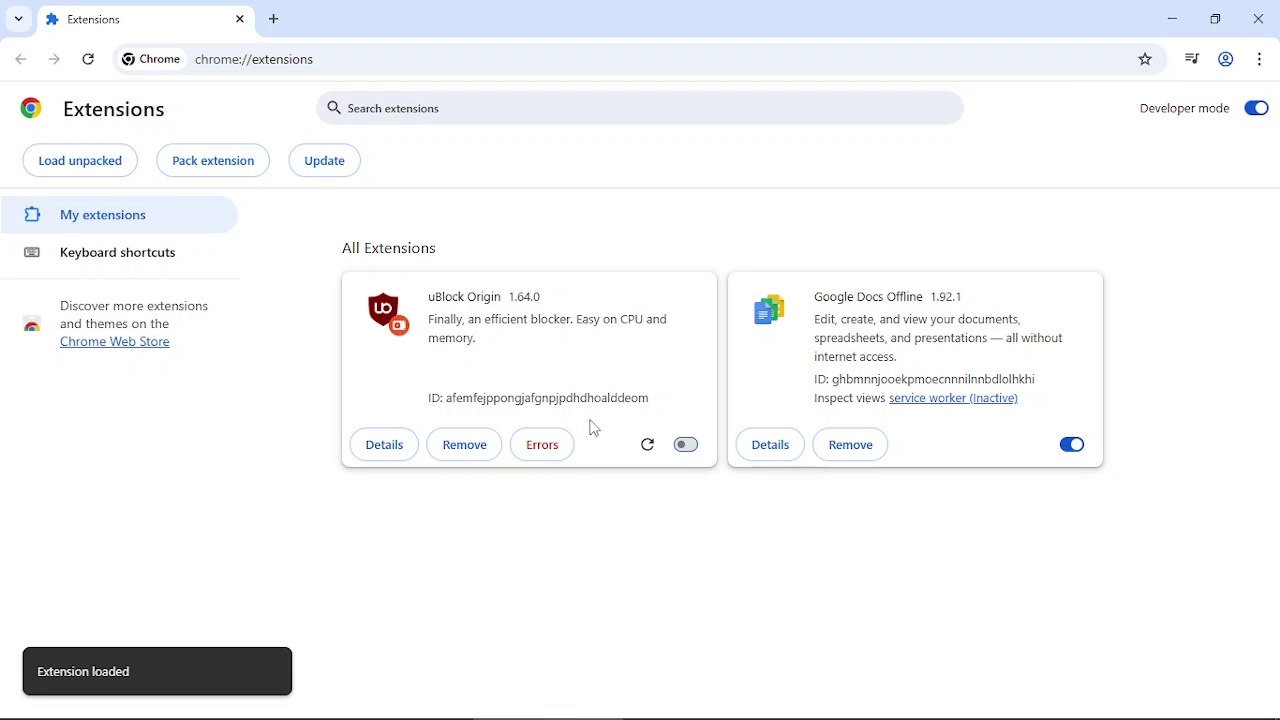Open a new tab with plus icon
The height and width of the screenshot is (720, 1280).
(x=274, y=19)
